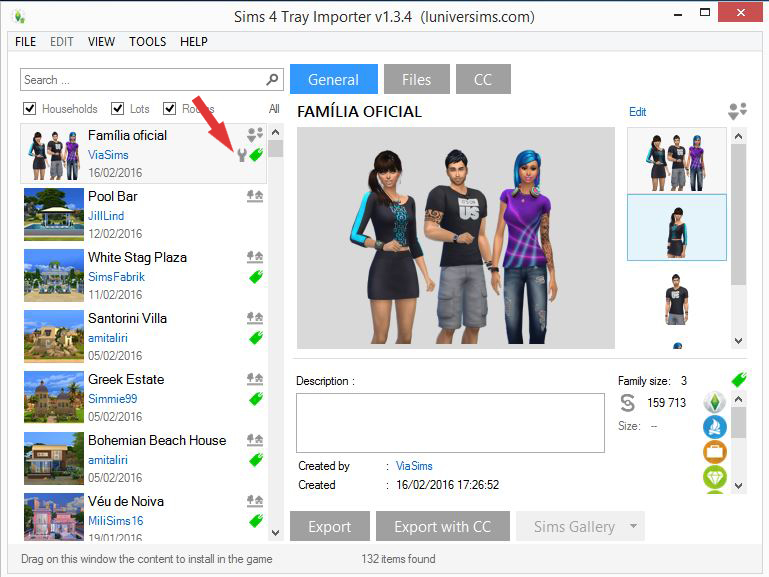Screen dimensions: 769x577
Task: Select the Greek Estate list entry
Action: pos(144,398)
